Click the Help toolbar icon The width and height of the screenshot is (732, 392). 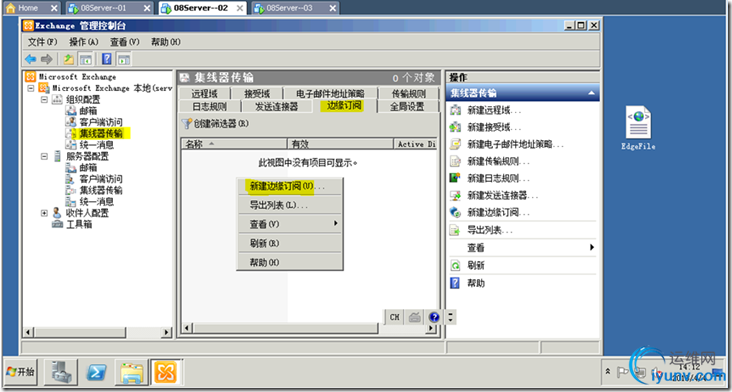coord(107,59)
